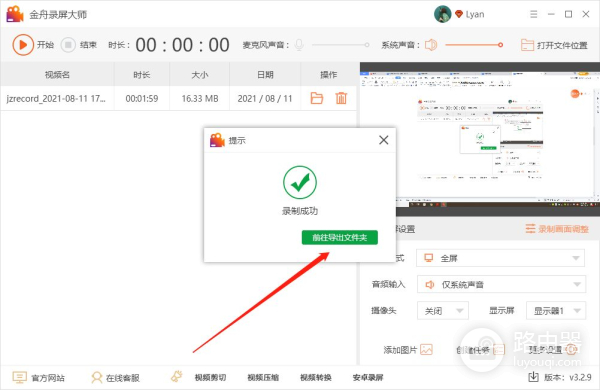Expand the 仅系统声音 audio input dropdown
The height and width of the screenshot is (390, 600).
point(501,284)
